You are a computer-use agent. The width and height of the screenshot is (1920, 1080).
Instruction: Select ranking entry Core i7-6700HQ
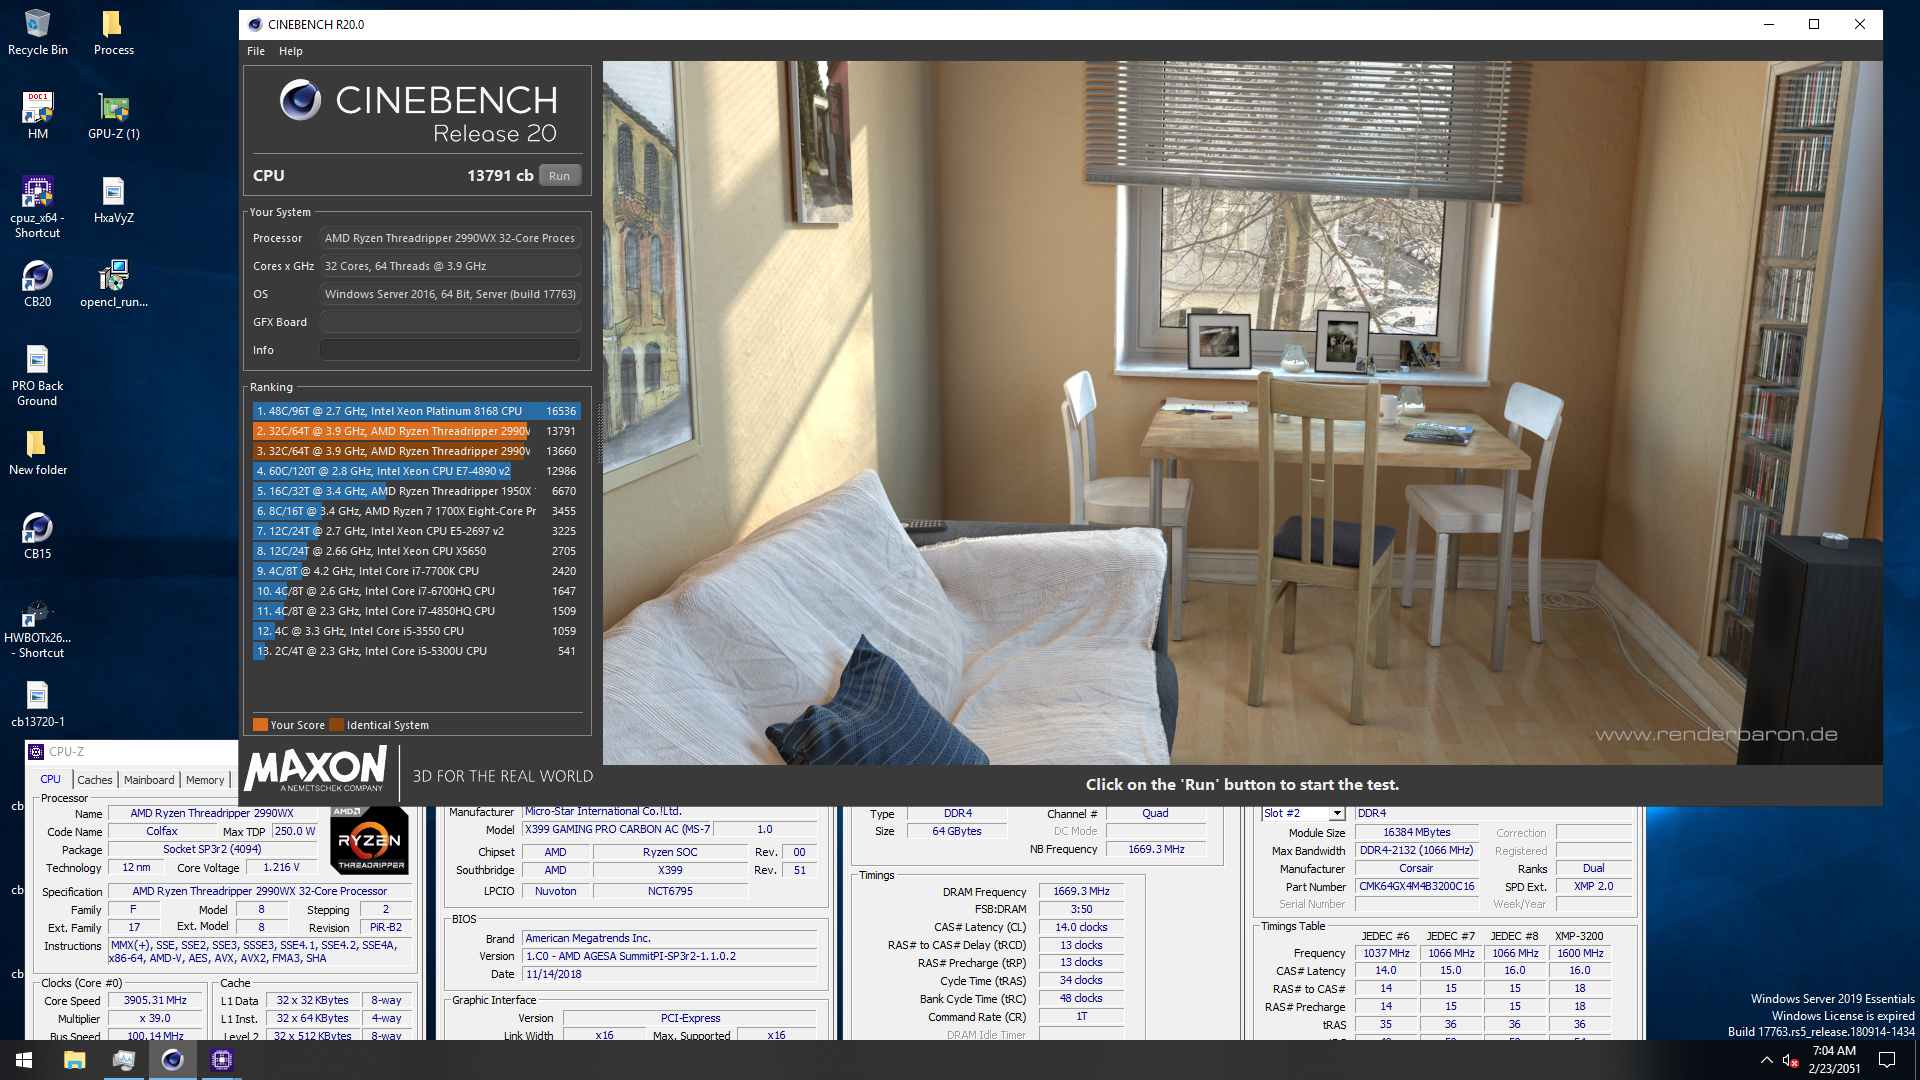416,591
